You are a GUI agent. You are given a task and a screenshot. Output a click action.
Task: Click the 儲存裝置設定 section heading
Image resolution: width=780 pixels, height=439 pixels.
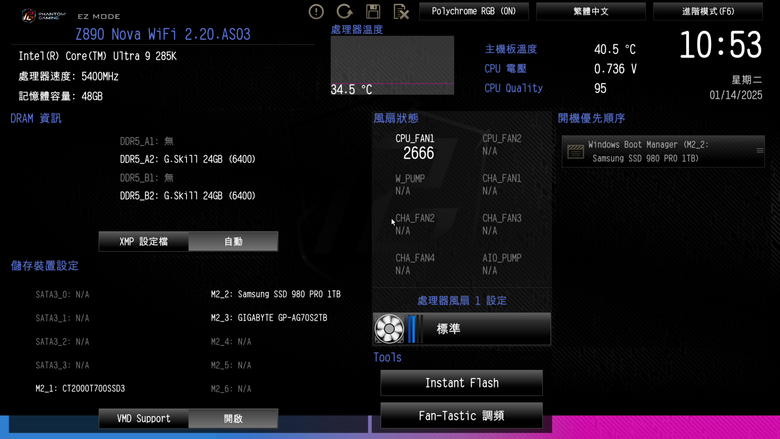point(45,265)
